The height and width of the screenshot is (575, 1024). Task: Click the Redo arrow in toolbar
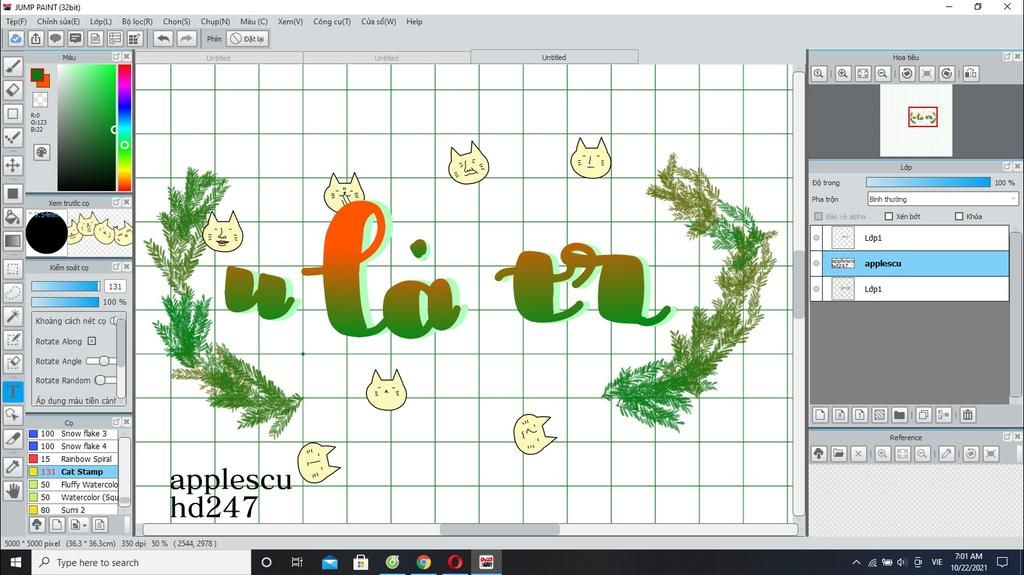click(186, 39)
